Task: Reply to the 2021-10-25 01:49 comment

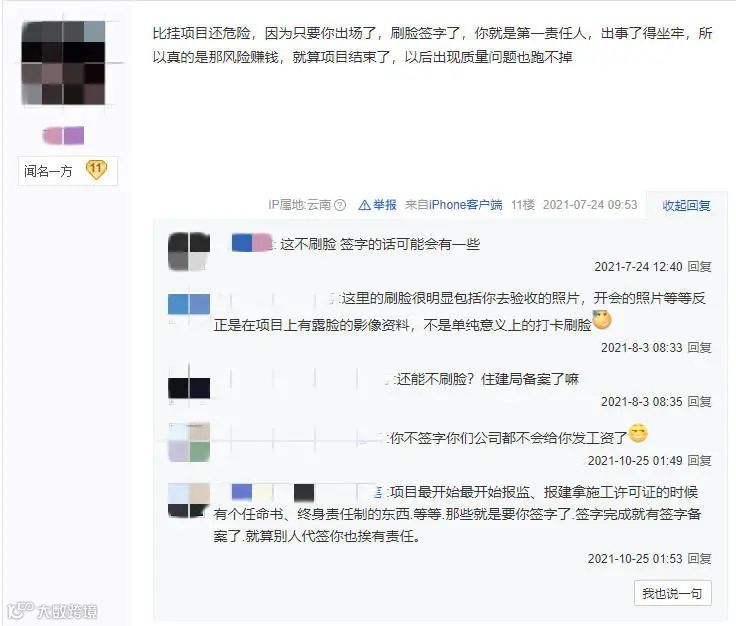Action: click(x=699, y=460)
